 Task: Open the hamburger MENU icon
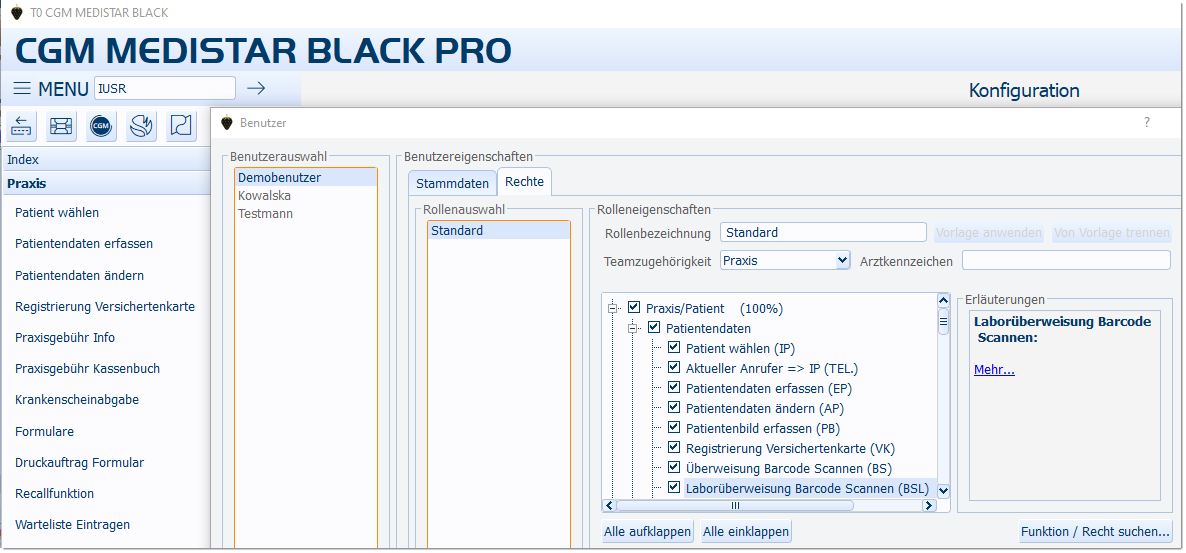point(23,89)
